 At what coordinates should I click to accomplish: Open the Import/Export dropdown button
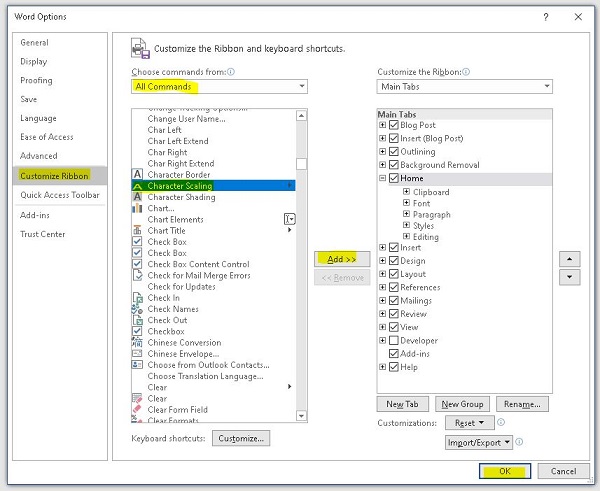click(479, 442)
